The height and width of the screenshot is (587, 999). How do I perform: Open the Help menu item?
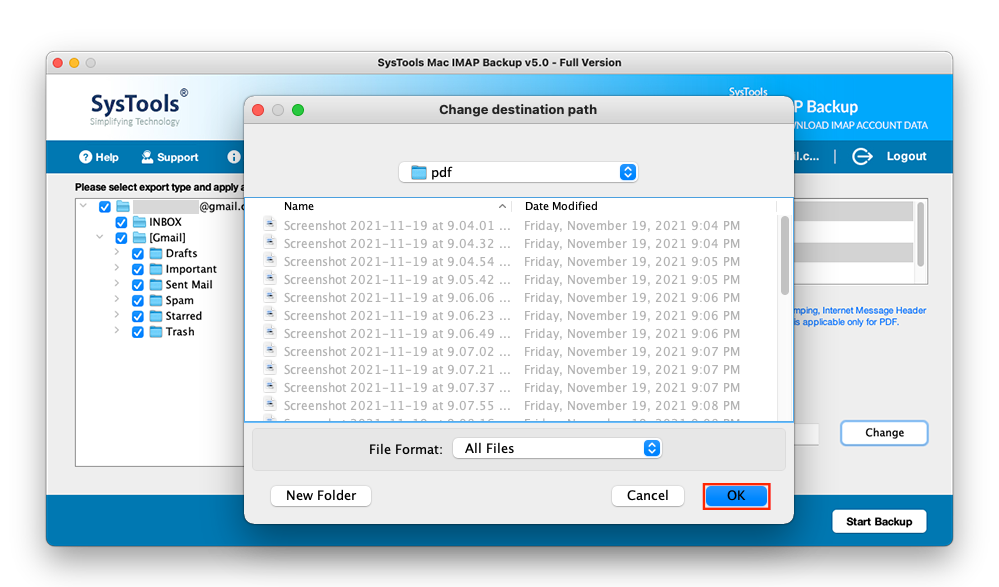(x=99, y=157)
